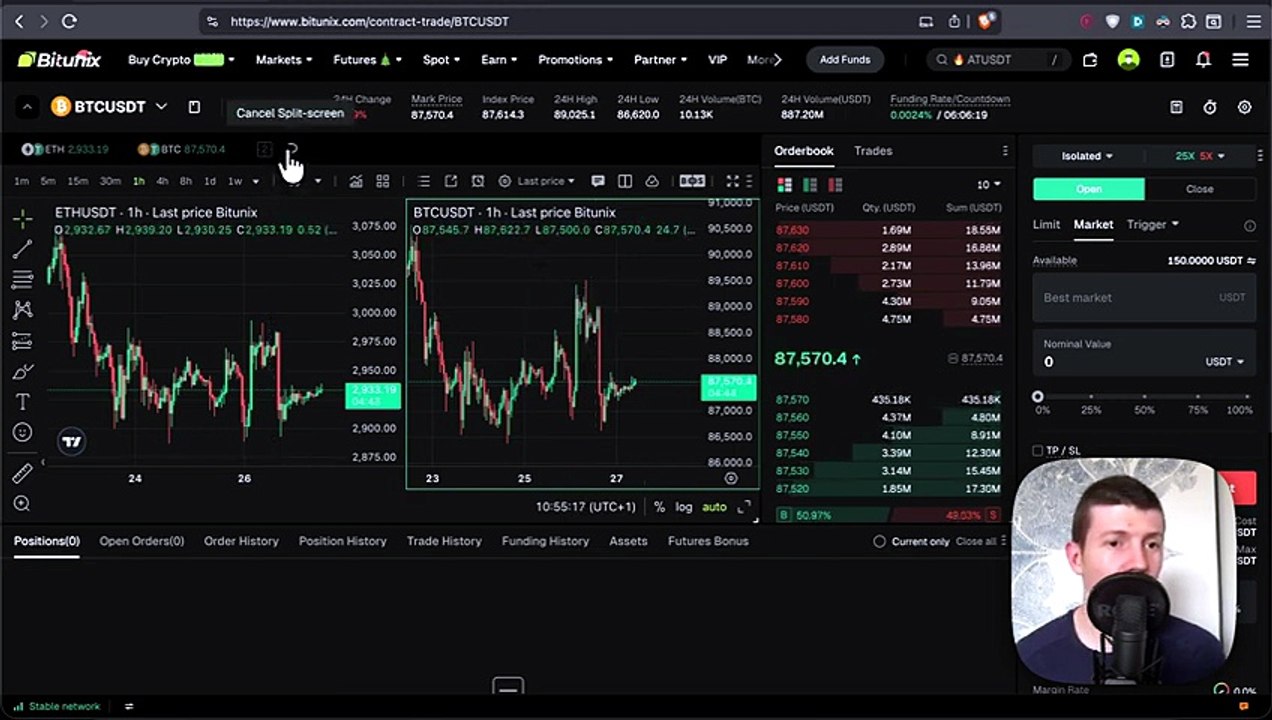Open the USDT unit dropdown in Nominal Value
1272x720 pixels.
[x=1224, y=362]
